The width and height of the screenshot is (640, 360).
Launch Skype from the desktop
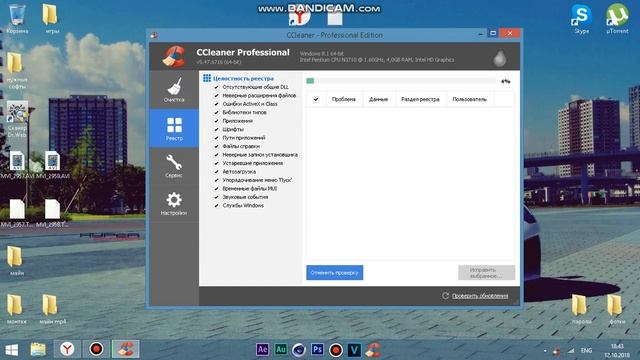point(581,19)
